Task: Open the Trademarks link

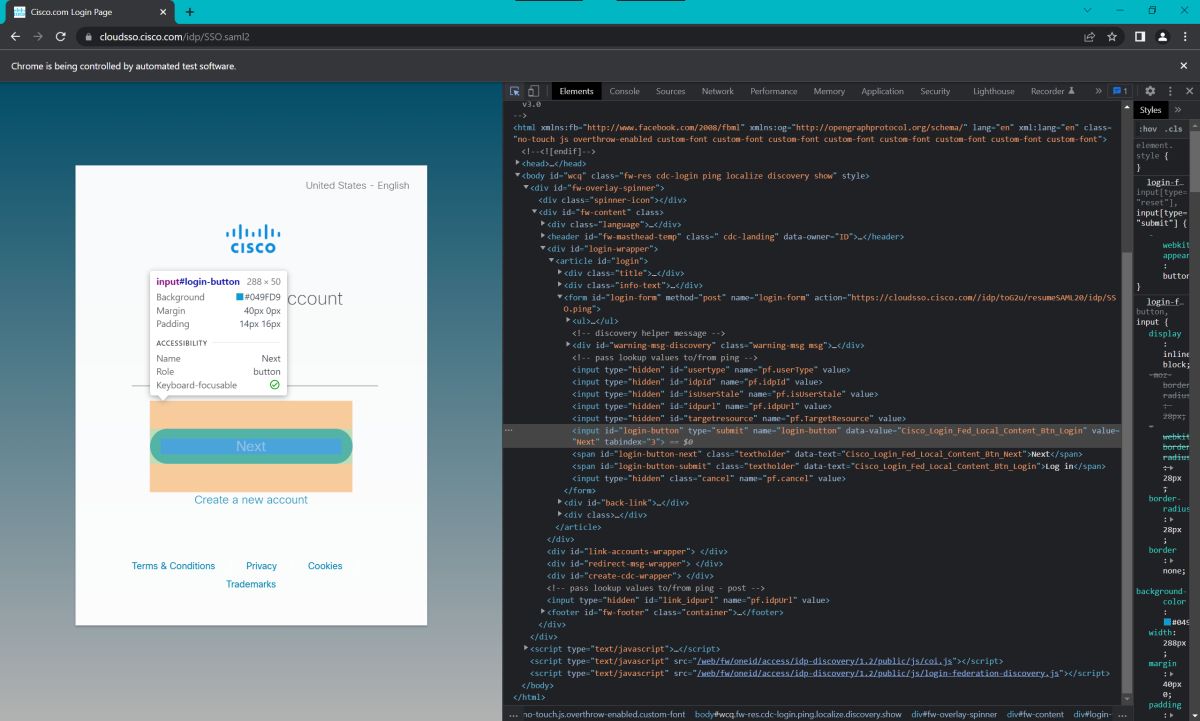Action: coord(251,584)
